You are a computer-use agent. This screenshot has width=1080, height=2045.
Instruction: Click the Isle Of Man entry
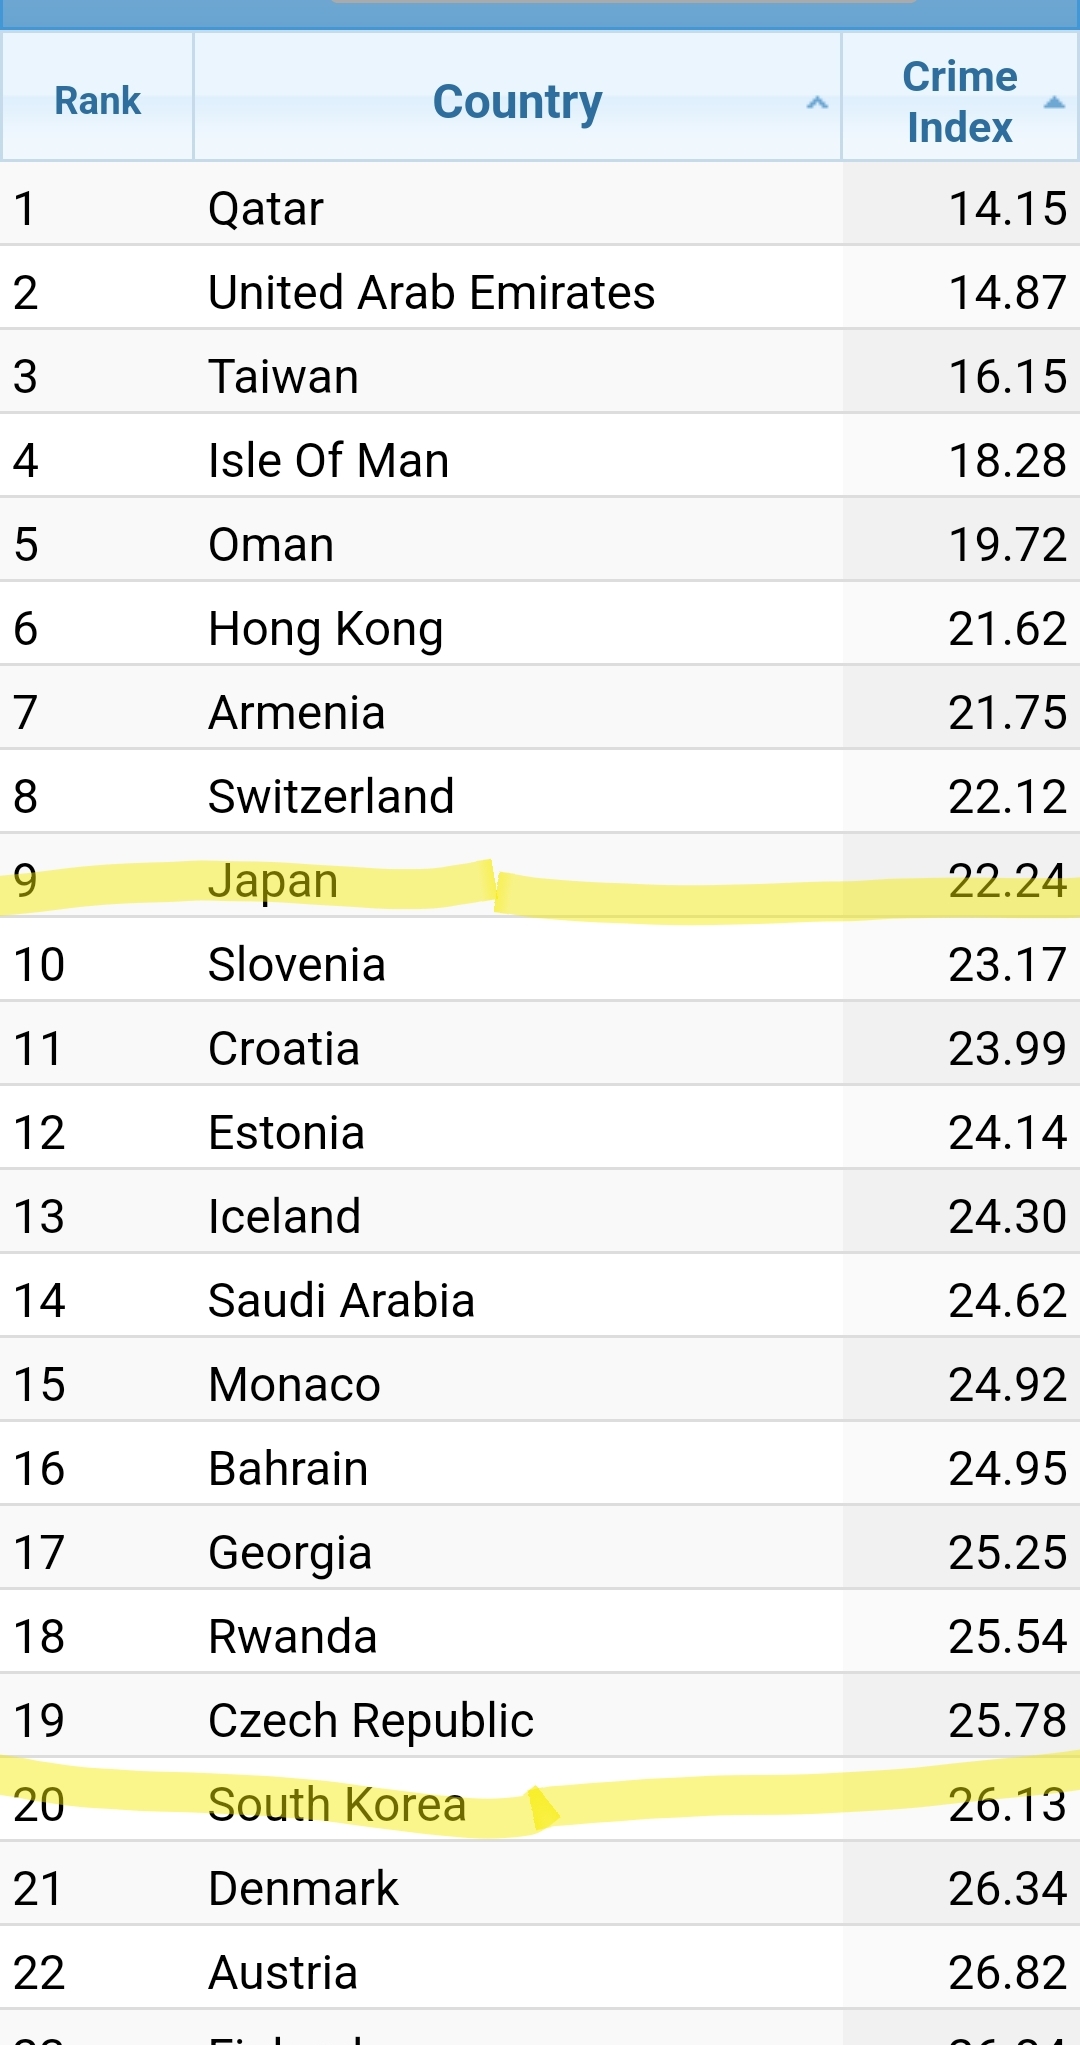328,461
